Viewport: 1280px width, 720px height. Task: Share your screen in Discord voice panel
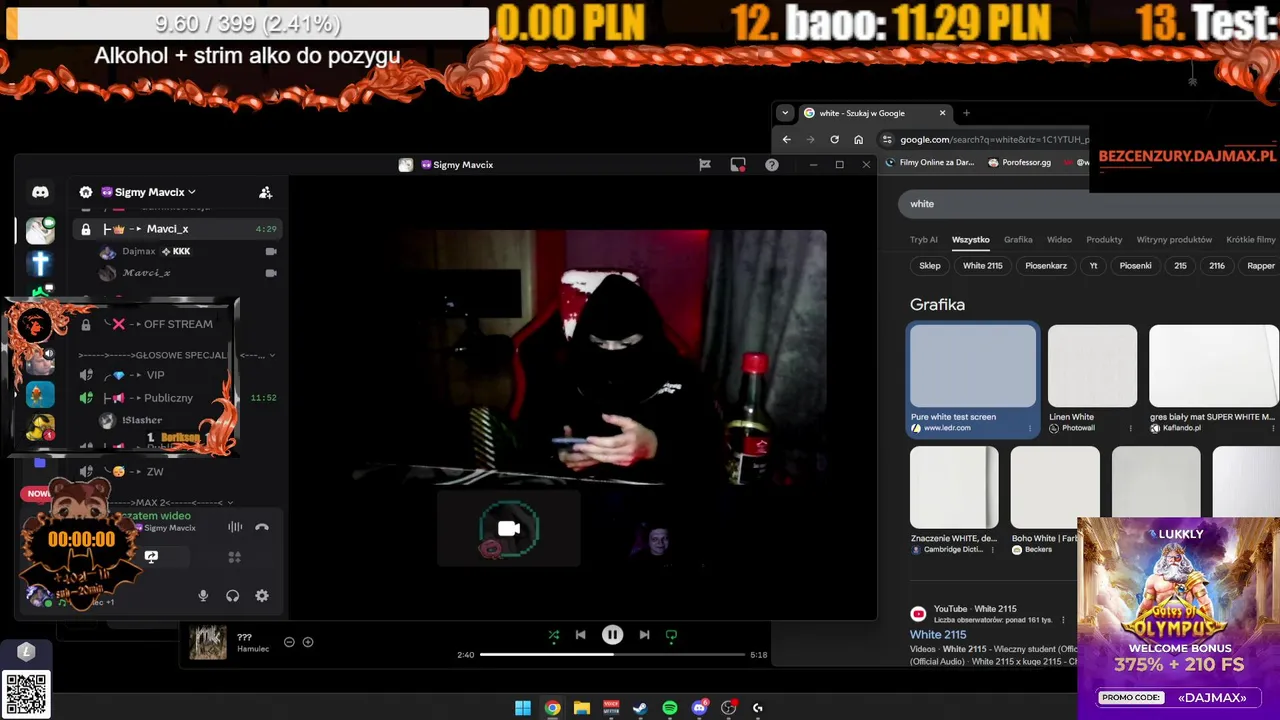coord(151,557)
